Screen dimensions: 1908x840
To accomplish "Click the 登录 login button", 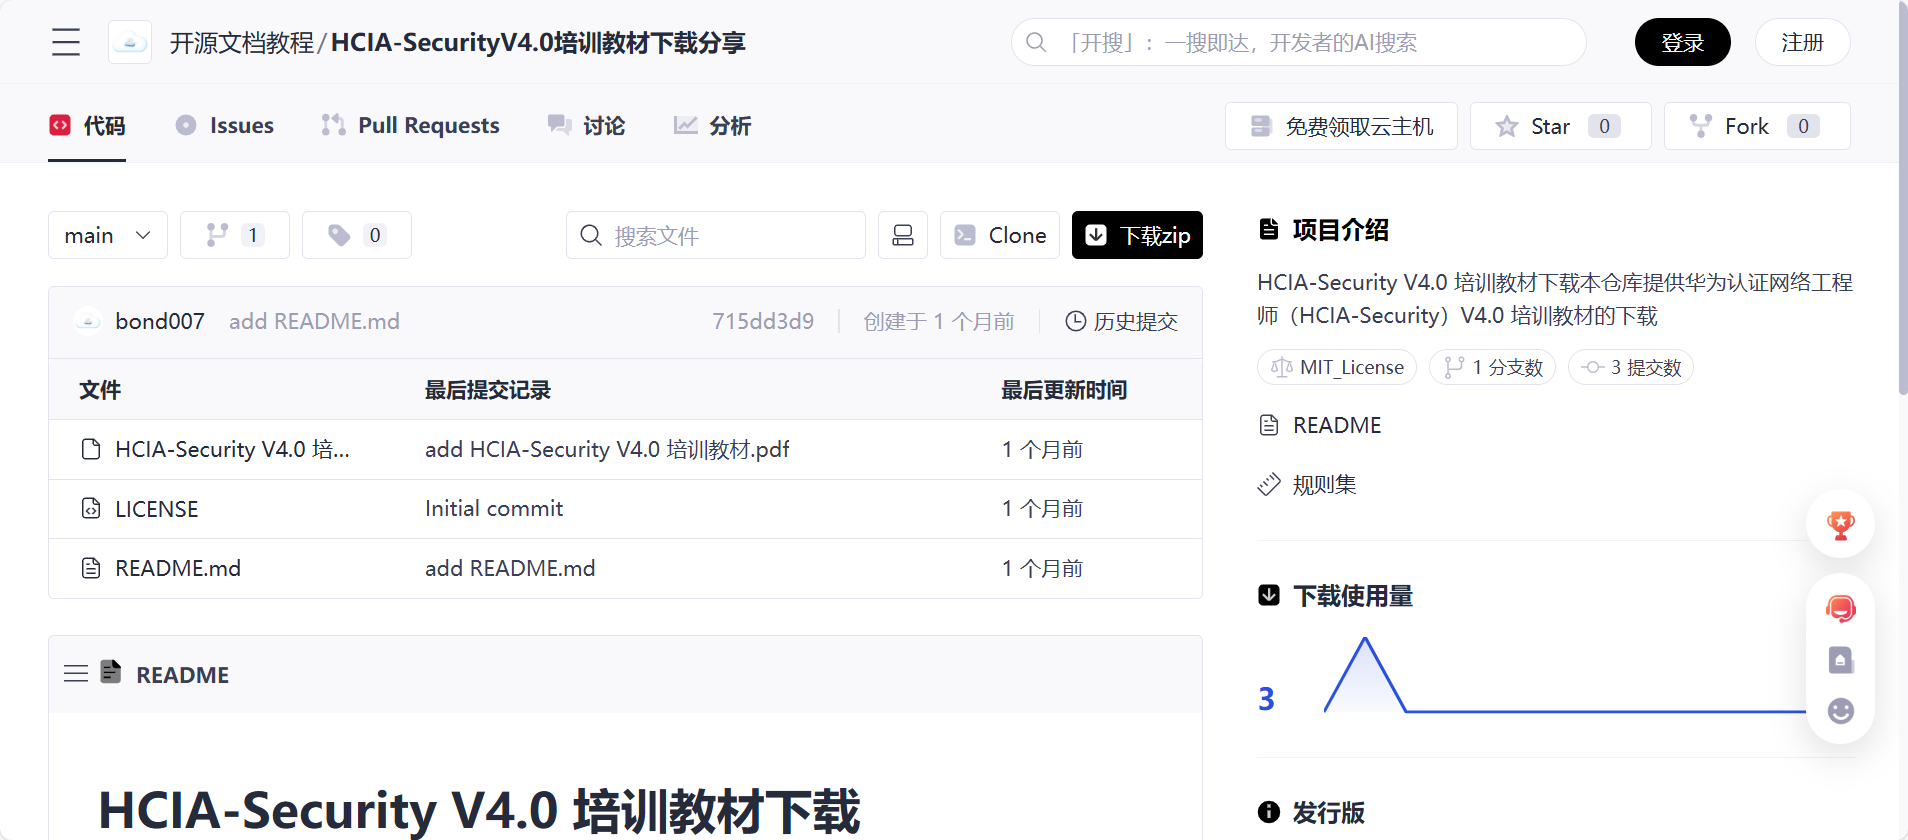I will [x=1682, y=42].
